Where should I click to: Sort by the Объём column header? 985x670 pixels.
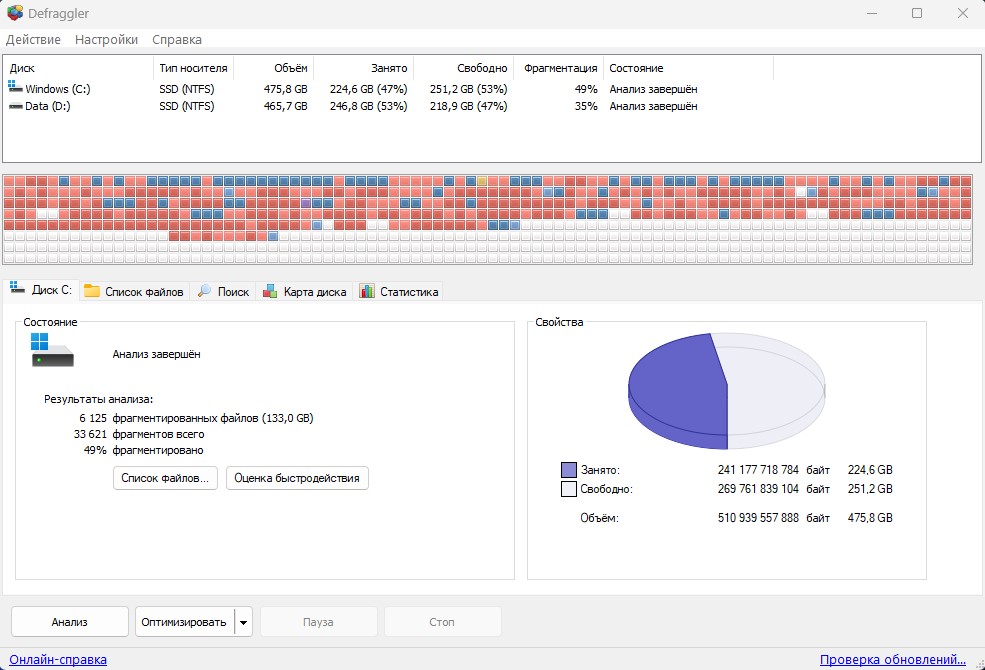(273, 68)
